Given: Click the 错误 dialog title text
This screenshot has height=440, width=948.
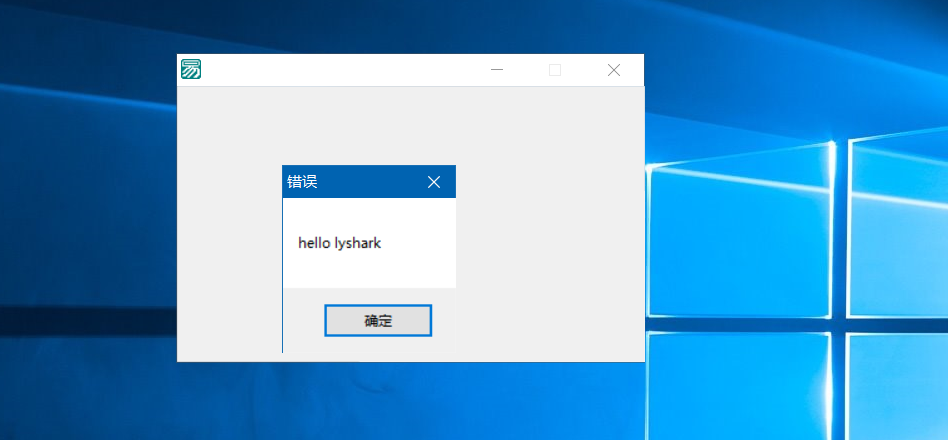Looking at the screenshot, I should point(302,182).
